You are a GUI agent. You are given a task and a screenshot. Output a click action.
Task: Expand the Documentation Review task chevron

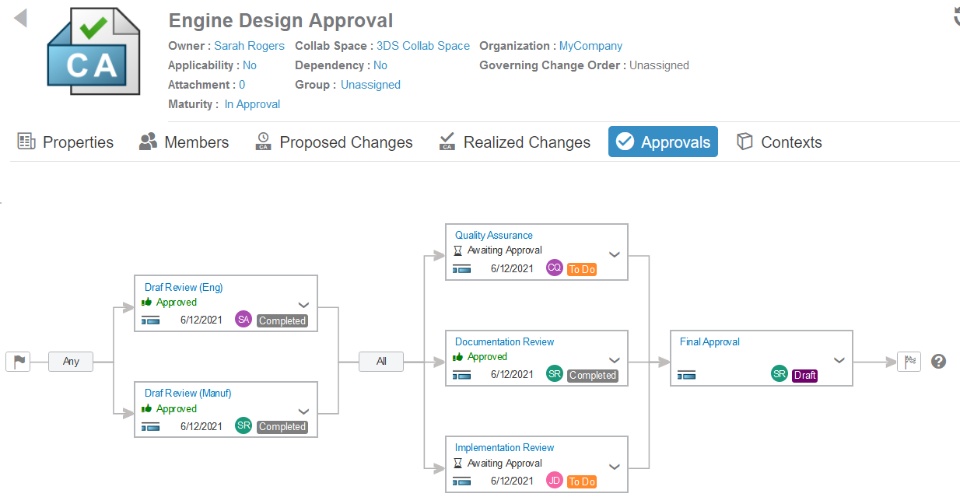[x=615, y=360]
